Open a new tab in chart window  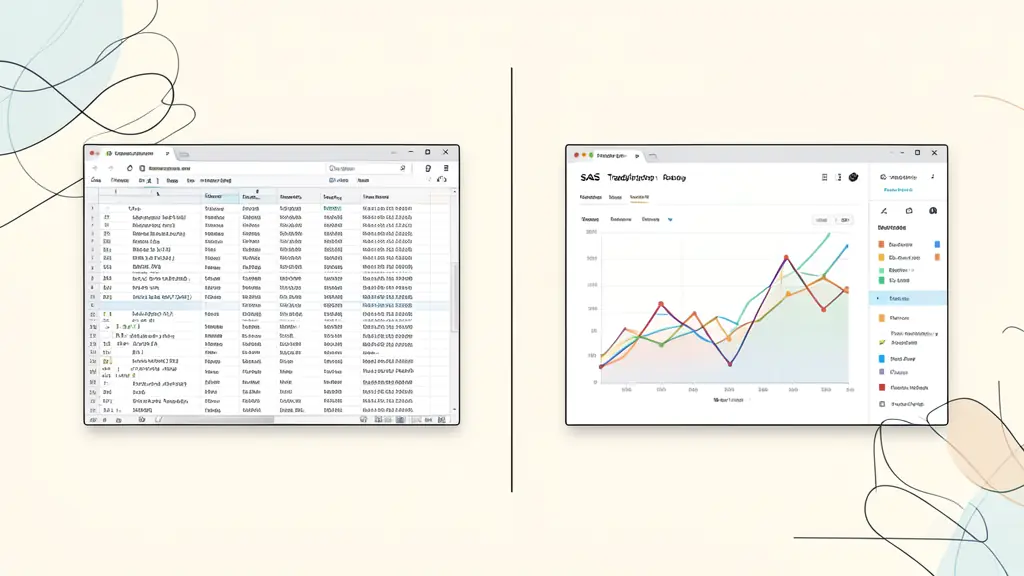[652, 156]
